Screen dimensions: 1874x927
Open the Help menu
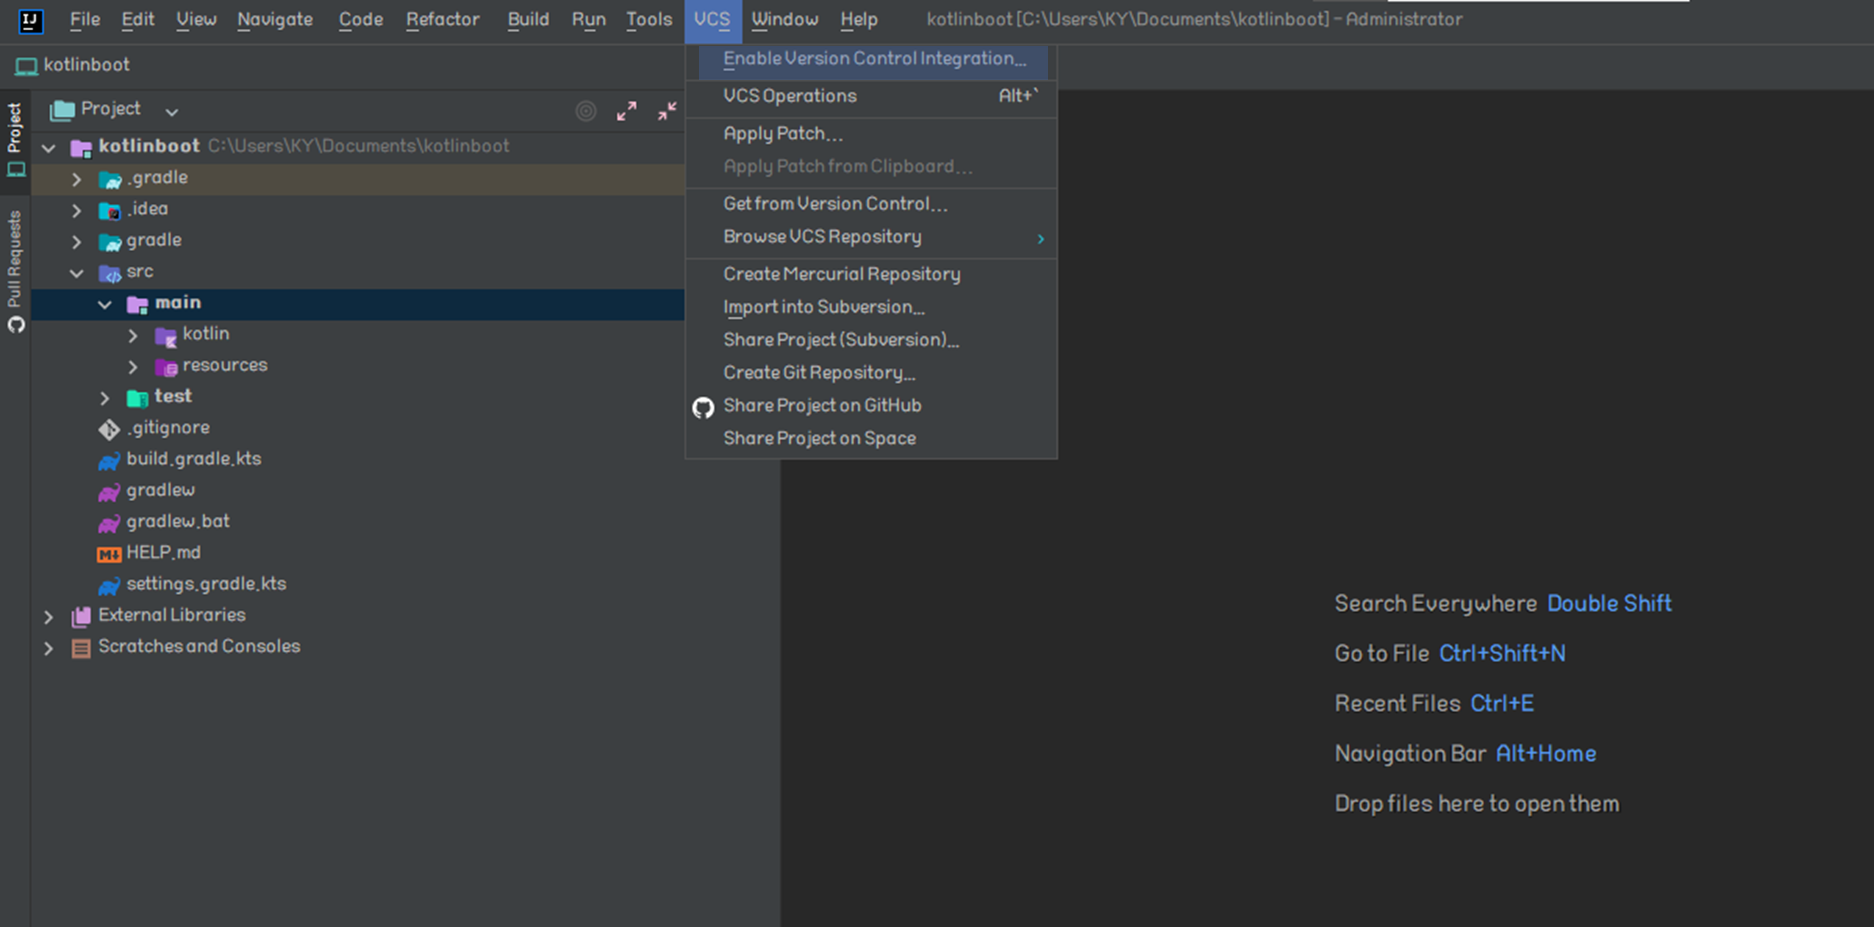click(859, 19)
